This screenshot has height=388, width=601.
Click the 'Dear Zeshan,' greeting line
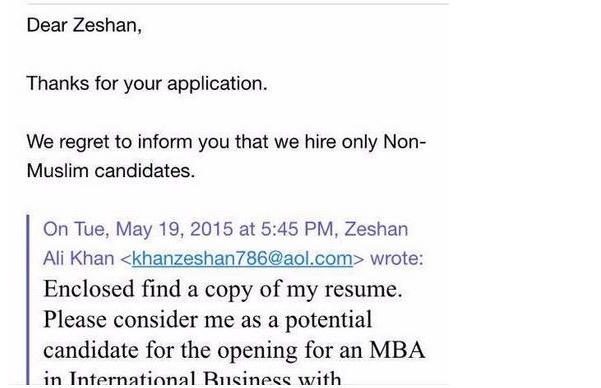click(x=84, y=25)
